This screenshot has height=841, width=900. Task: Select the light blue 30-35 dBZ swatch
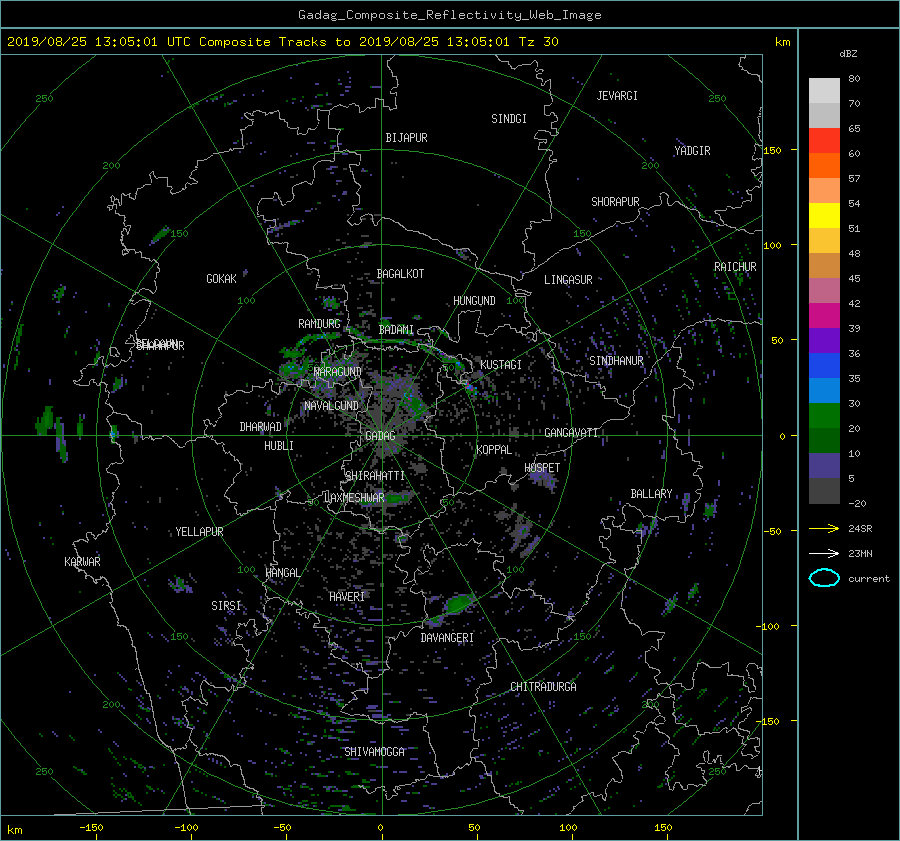coord(824,391)
